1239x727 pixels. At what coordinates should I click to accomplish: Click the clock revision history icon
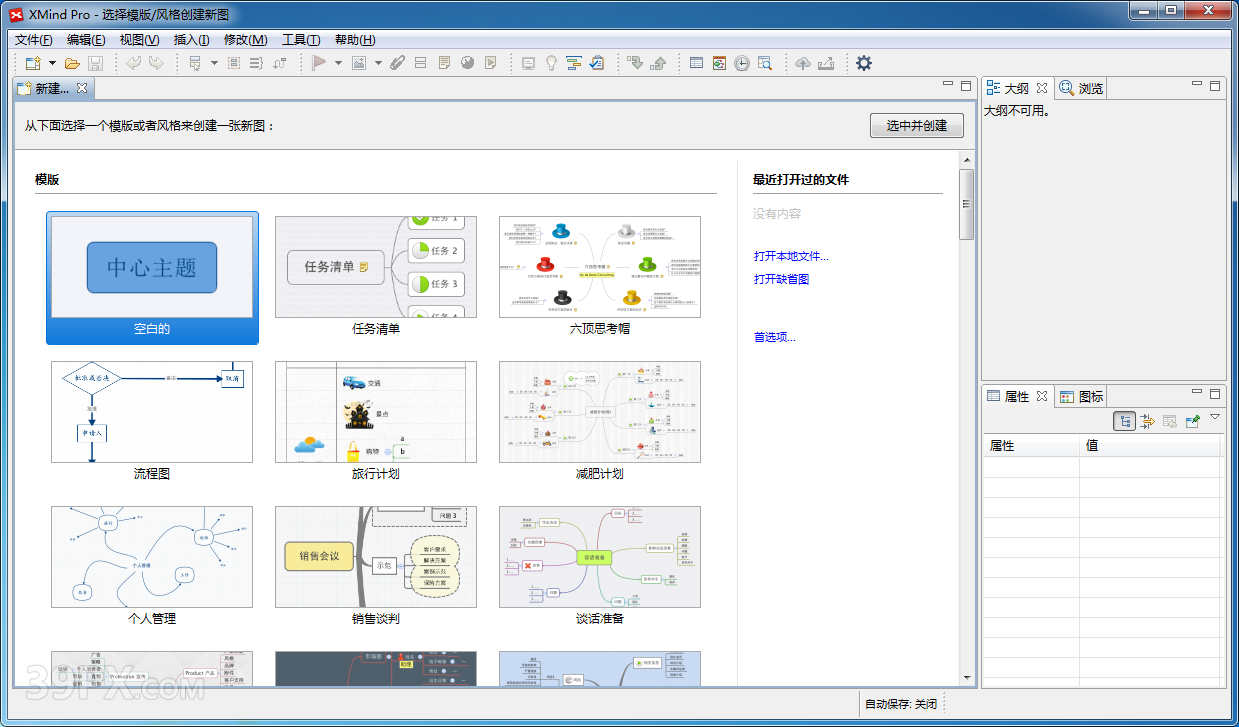[x=742, y=63]
